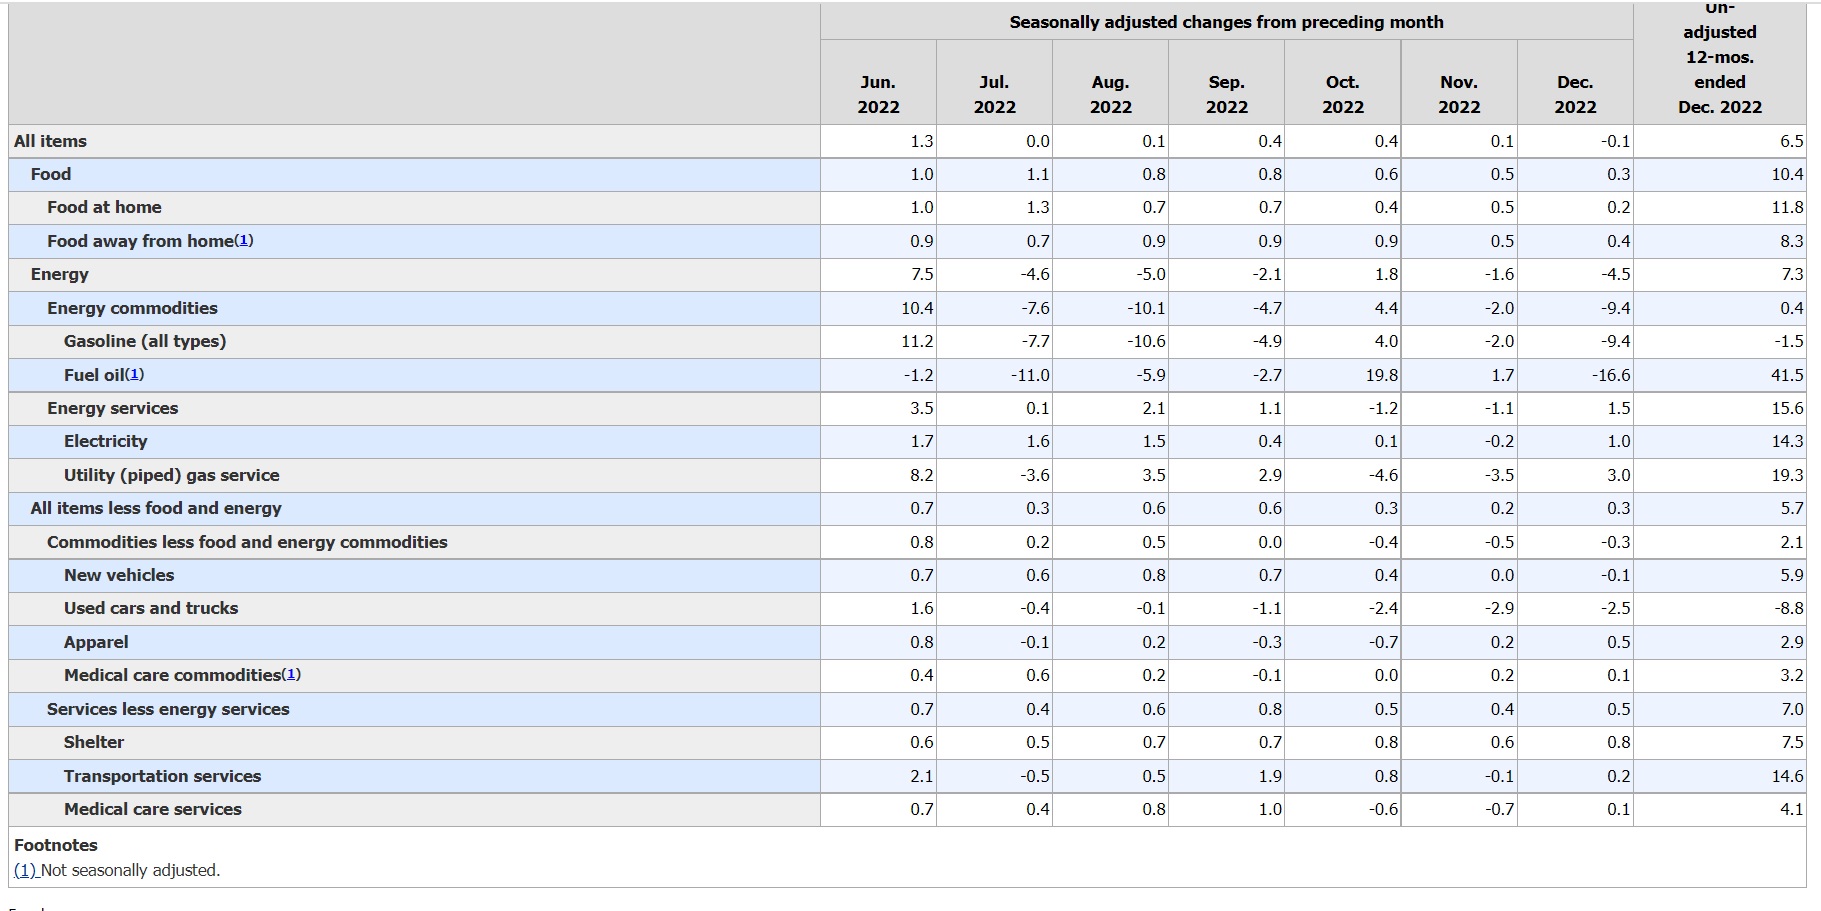Select the Electricity row label
The image size is (1821, 911).
pyautogui.click(x=105, y=441)
